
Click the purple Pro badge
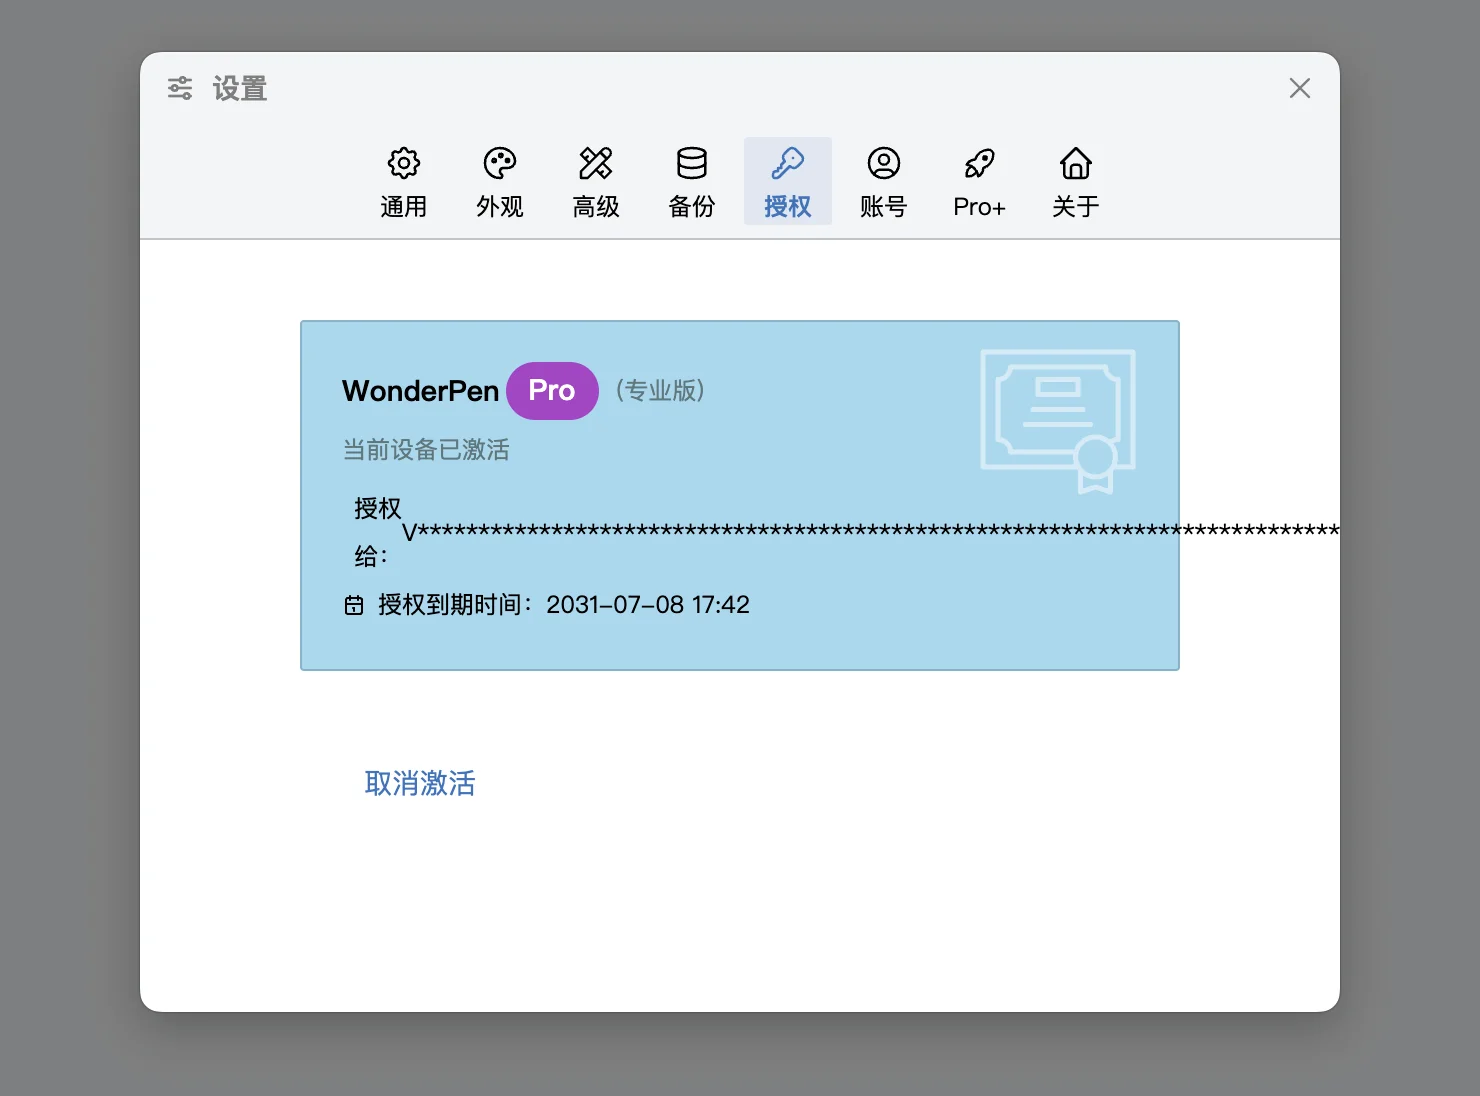552,391
